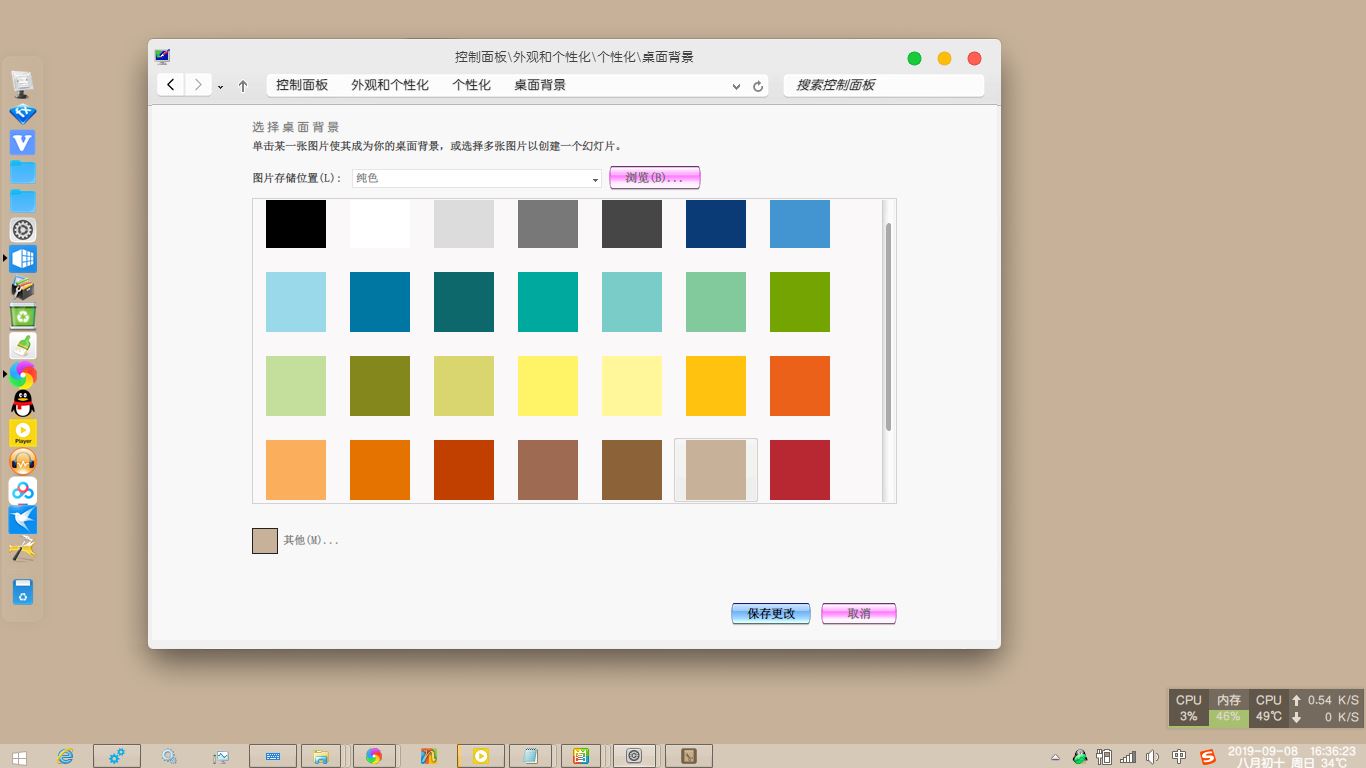Select the black color swatch
This screenshot has height=768, width=1366.
pos(296,224)
